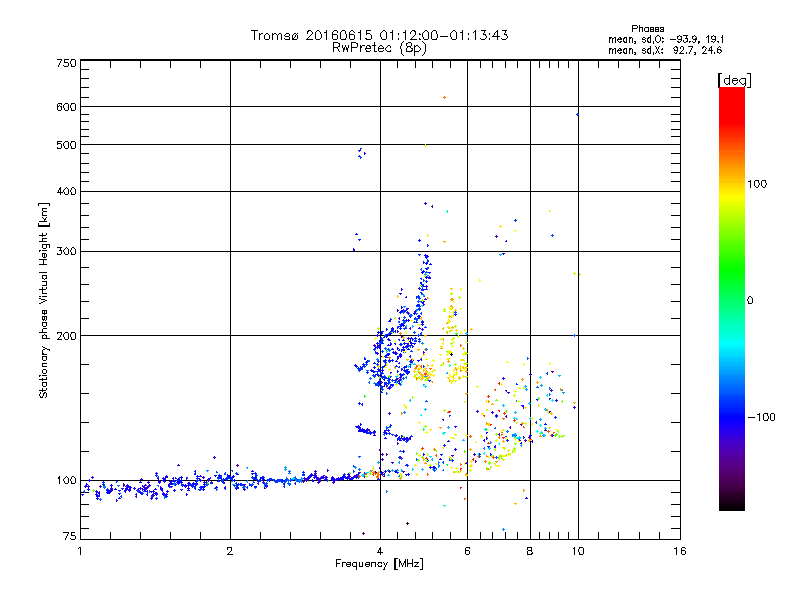This screenshot has width=800, height=600.
Task: Click the y-axis '75' tick label
Action: point(70,536)
